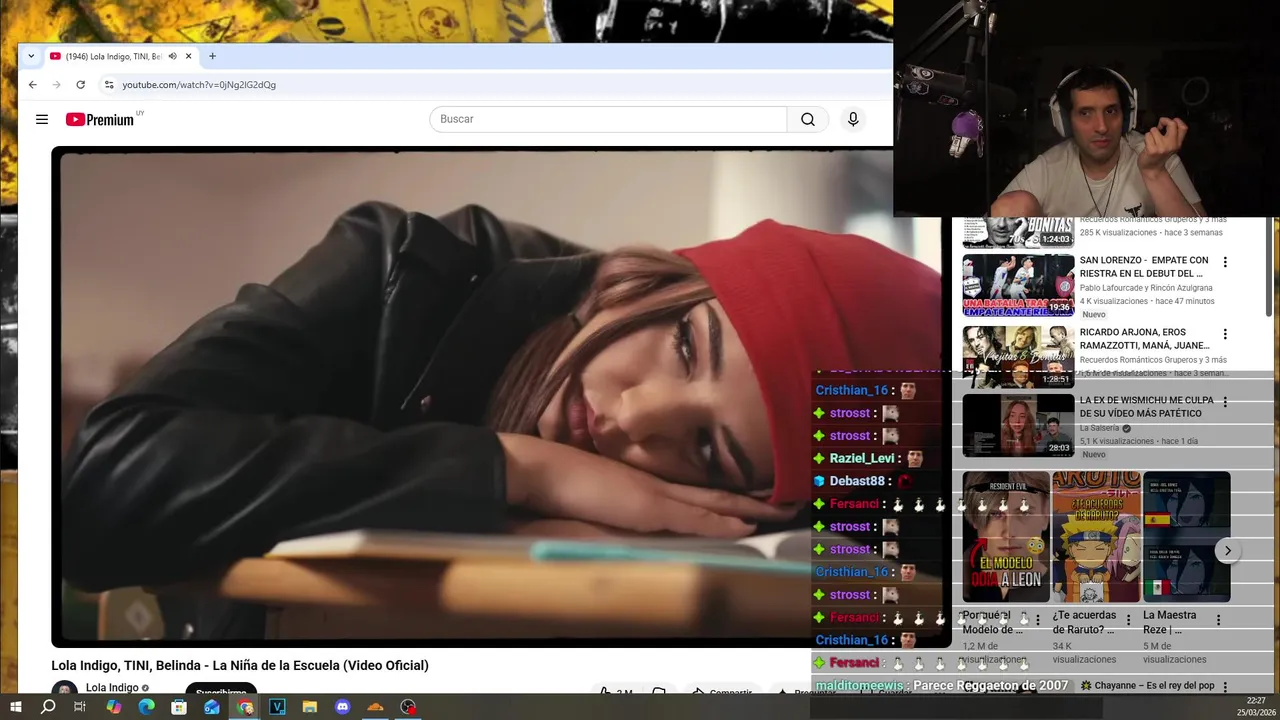This screenshot has height=720, width=1280.
Task: Open Discord from the taskbar
Action: pyautogui.click(x=343, y=707)
